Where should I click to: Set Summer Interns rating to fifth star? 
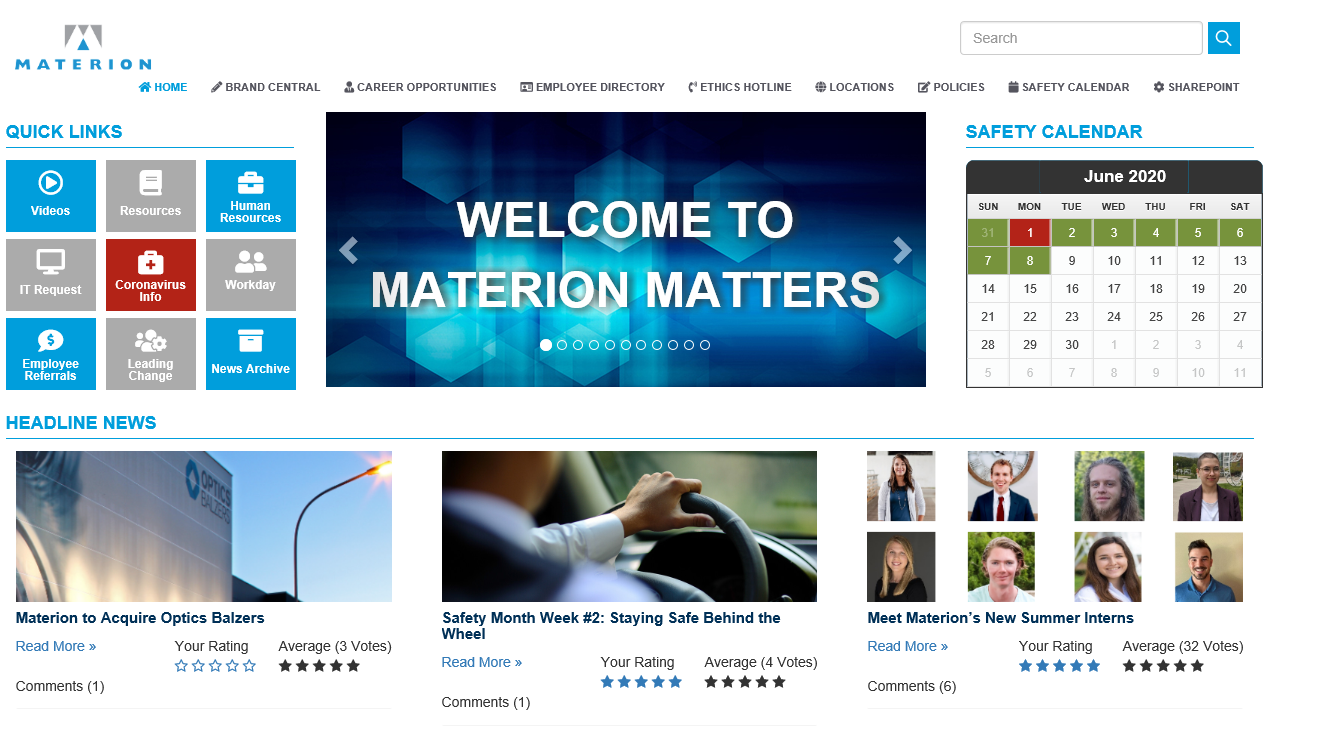coord(1093,666)
